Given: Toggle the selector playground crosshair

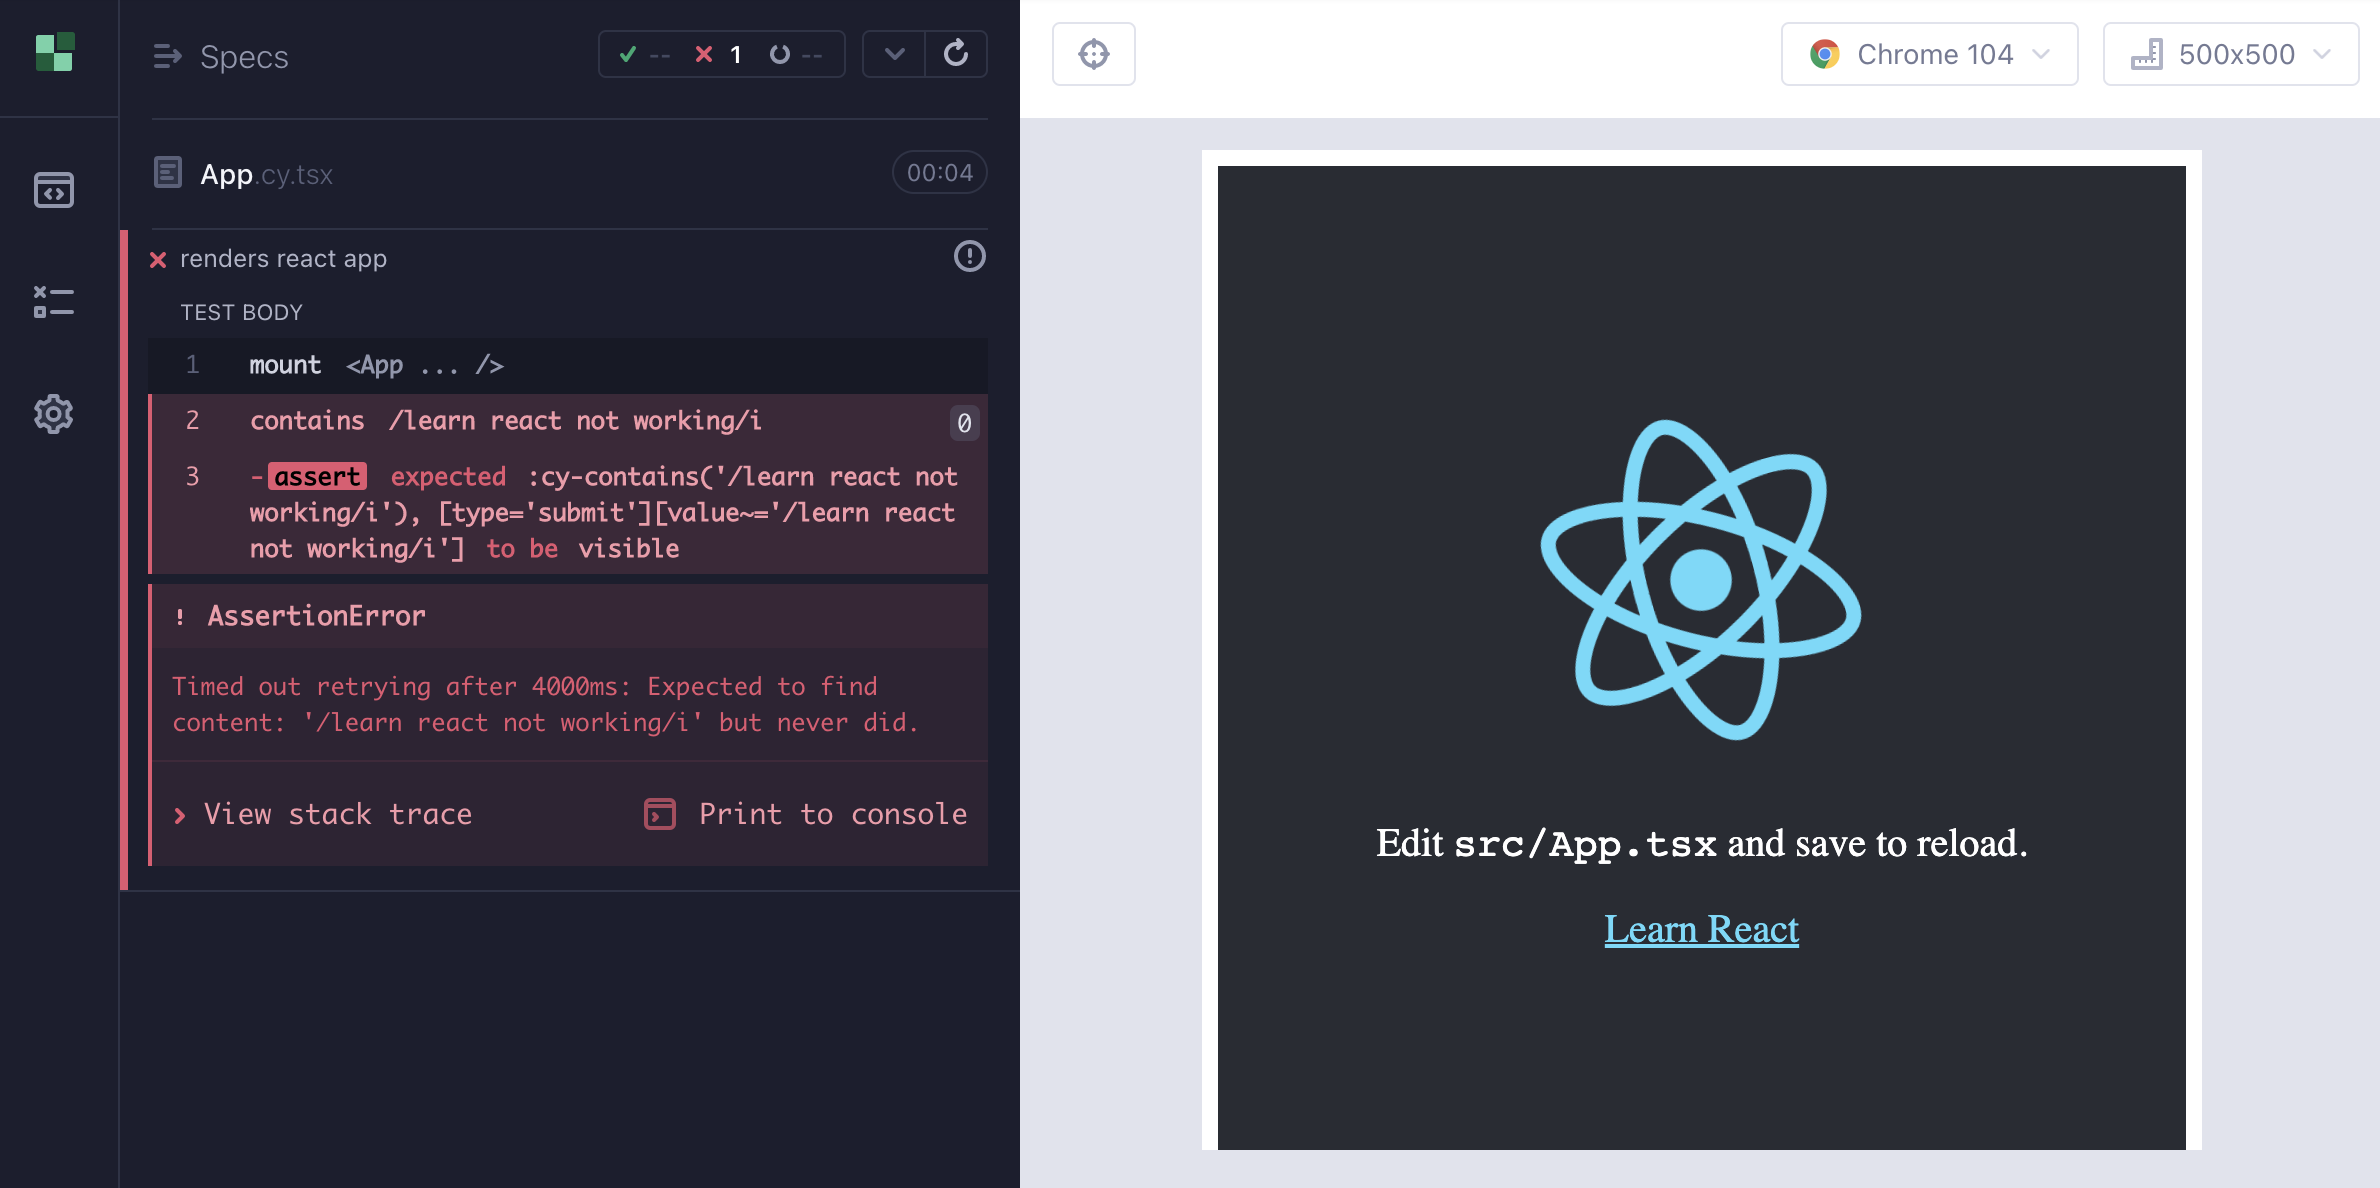Looking at the screenshot, I should (1094, 54).
